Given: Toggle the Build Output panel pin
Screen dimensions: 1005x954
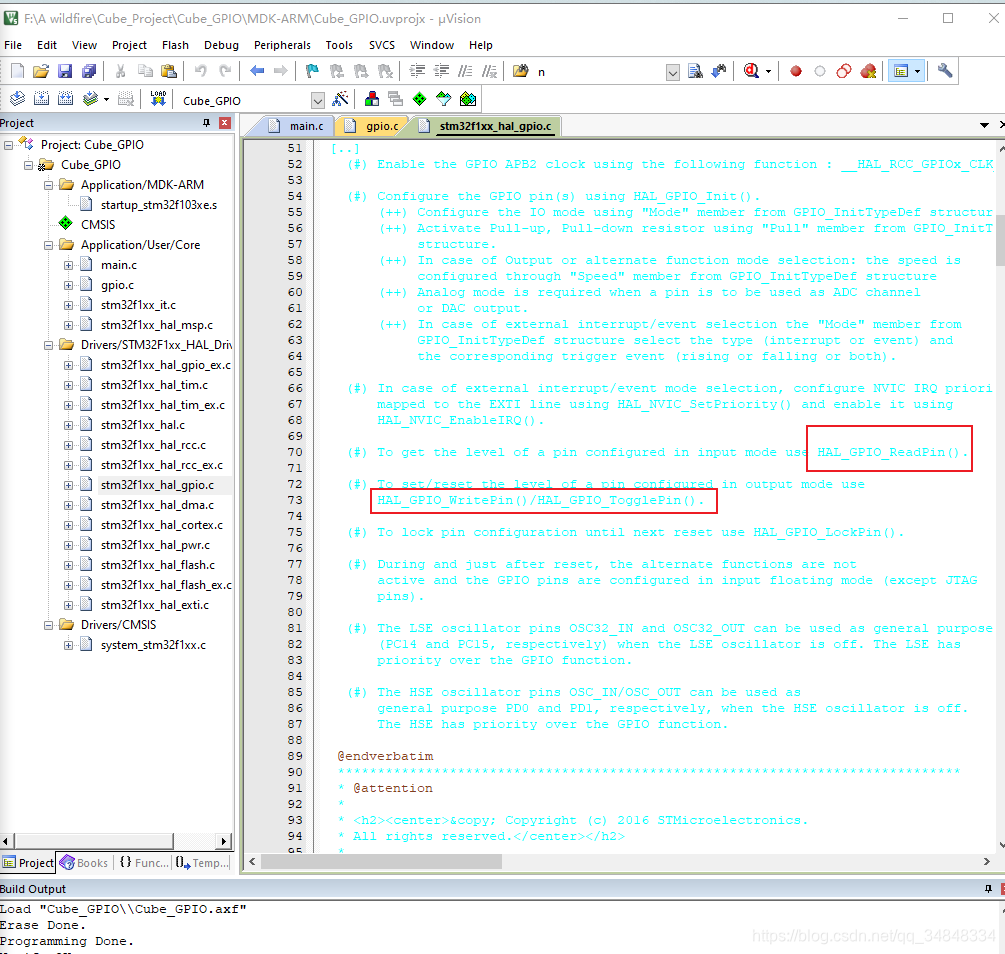Looking at the screenshot, I should (x=988, y=889).
